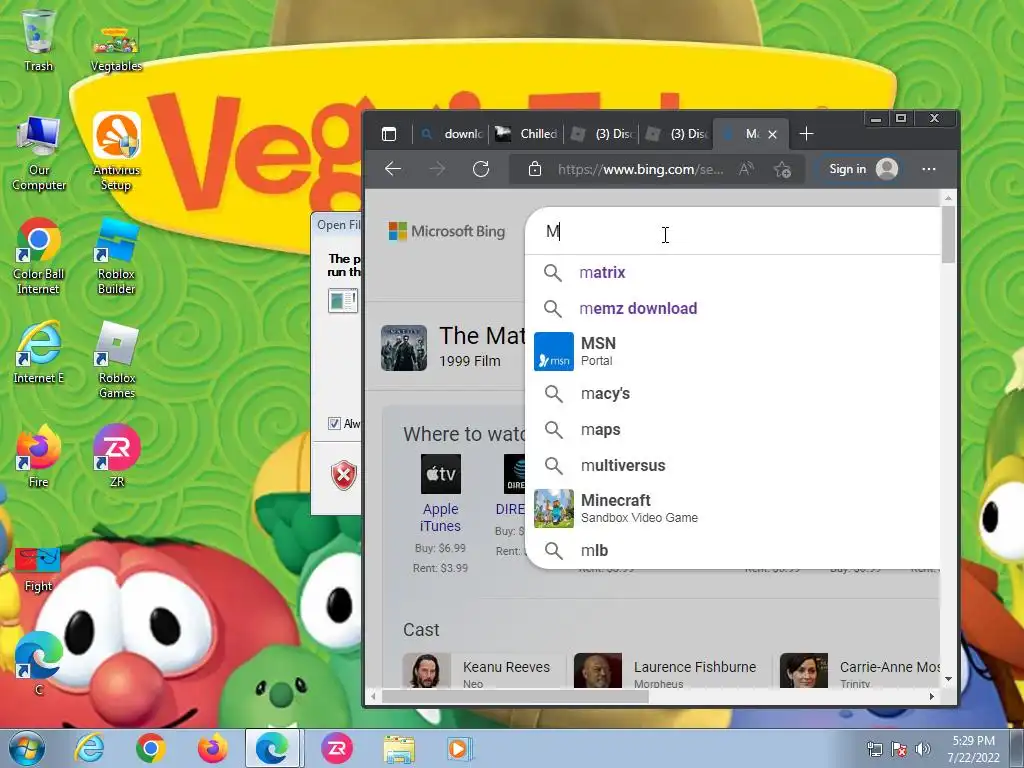
Task: Toggle the 'Always ask' checkbox in Open File dialog
Action: click(334, 423)
